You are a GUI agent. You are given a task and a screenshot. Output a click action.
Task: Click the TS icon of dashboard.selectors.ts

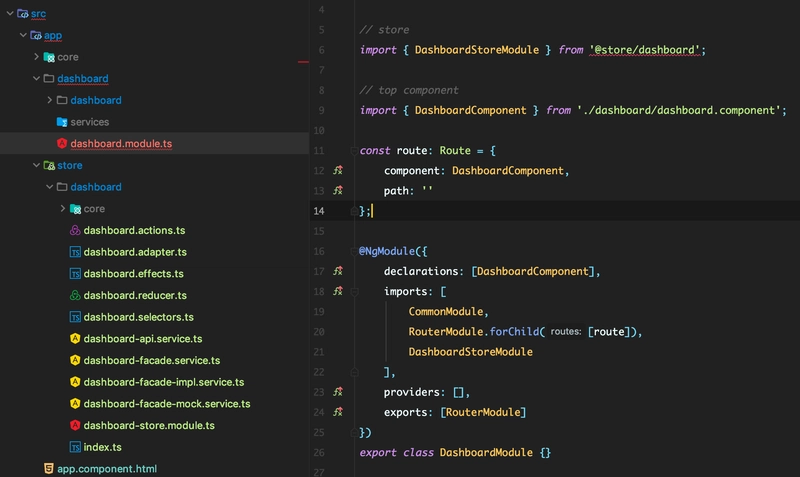75,317
